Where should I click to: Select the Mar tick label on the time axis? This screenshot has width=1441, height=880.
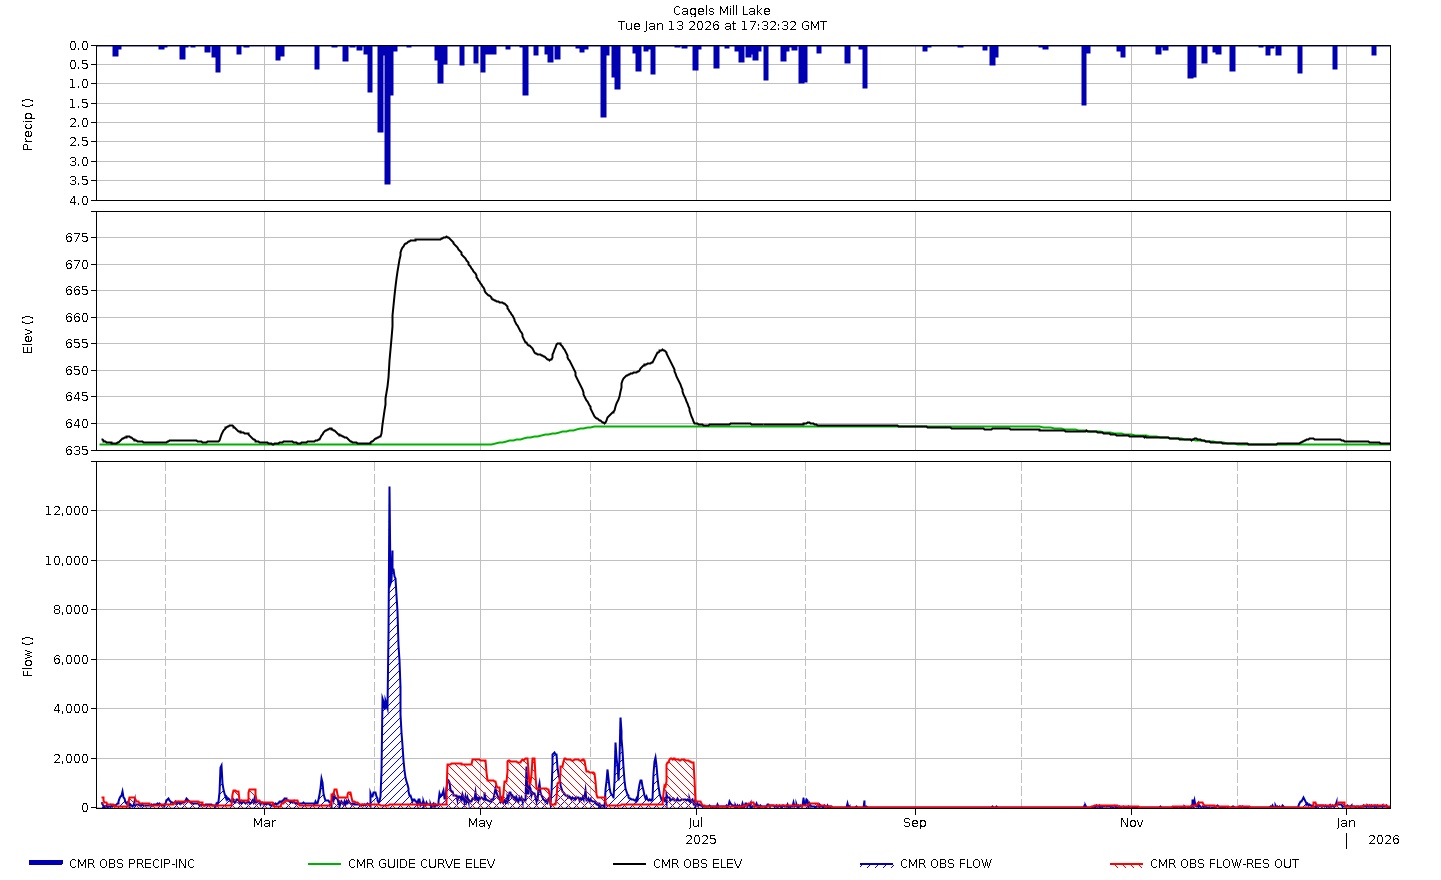pos(263,823)
